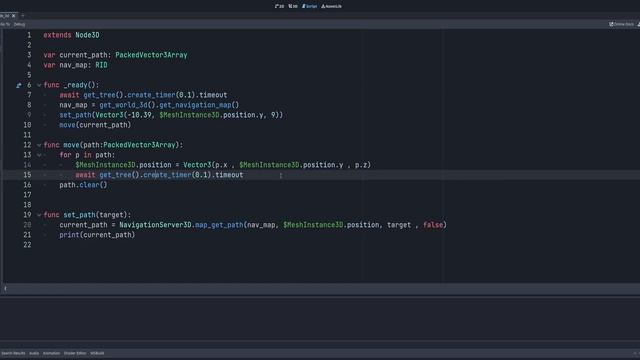640x360 pixels.
Task: Click 'get_navigation_map' on line 8
Action: point(195,105)
